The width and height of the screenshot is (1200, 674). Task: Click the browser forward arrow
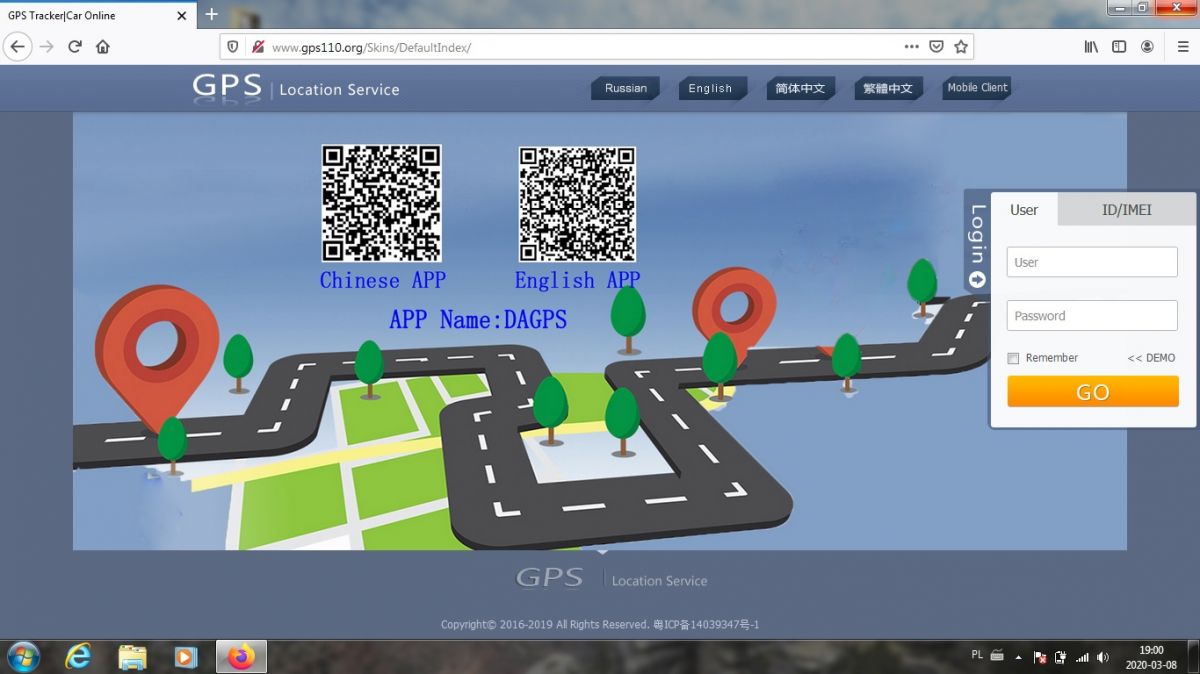click(46, 47)
